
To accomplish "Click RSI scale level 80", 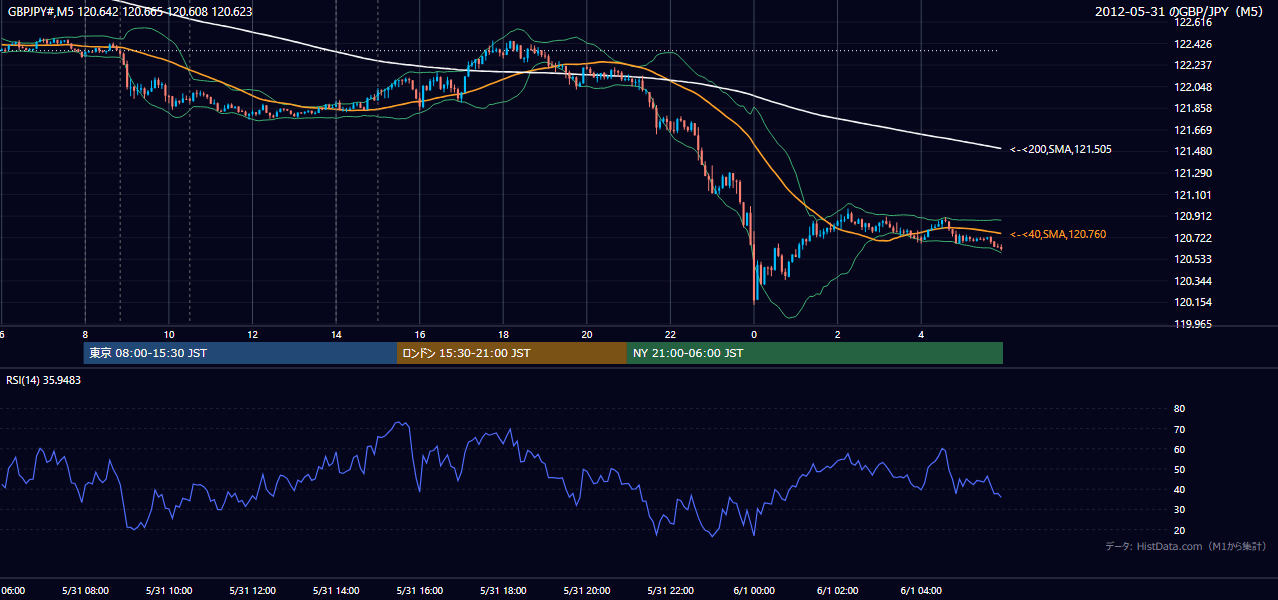I will [1179, 409].
